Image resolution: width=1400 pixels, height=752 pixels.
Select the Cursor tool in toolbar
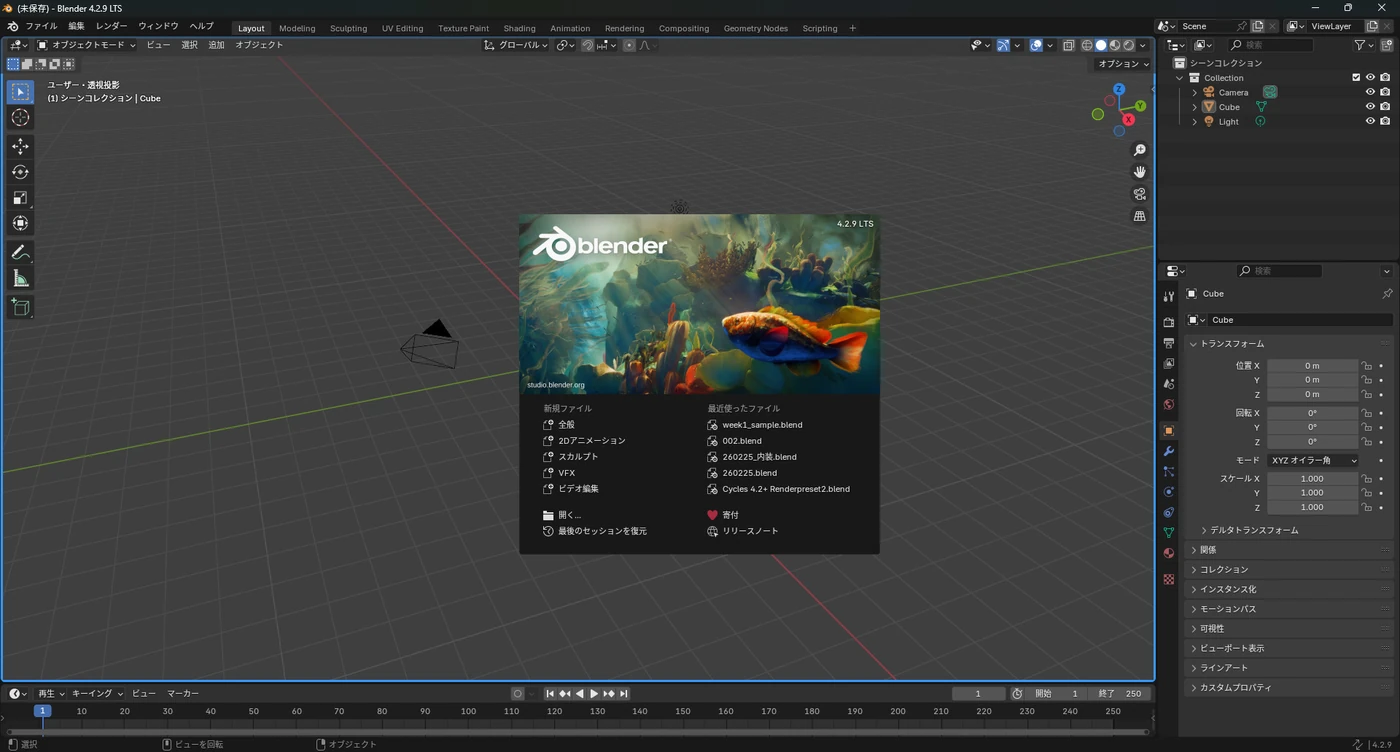pyautogui.click(x=20, y=118)
